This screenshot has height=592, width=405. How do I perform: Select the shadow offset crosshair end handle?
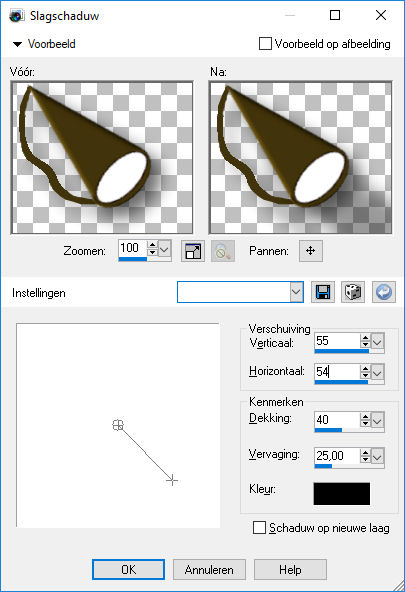(172, 480)
